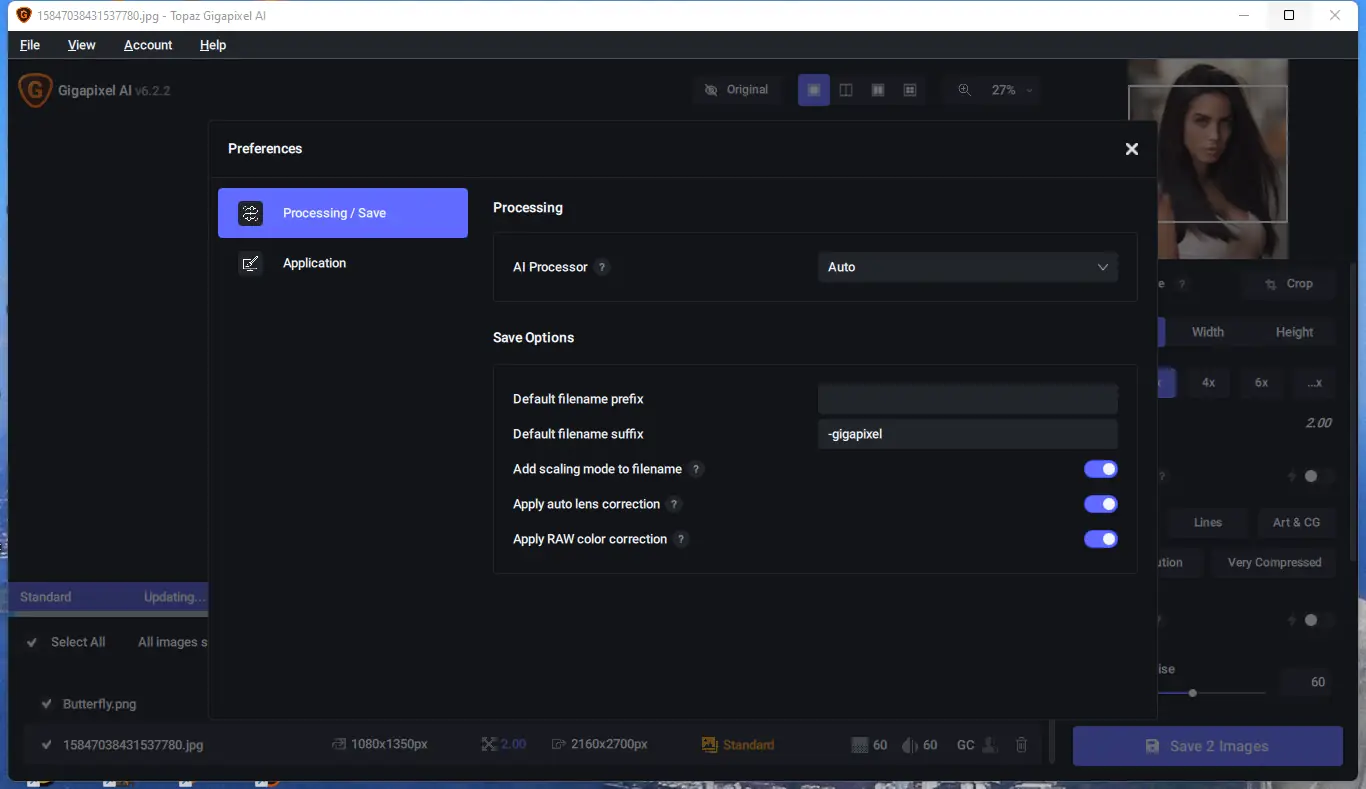Click the suppress noise icon in the jpg row

[x=859, y=745]
